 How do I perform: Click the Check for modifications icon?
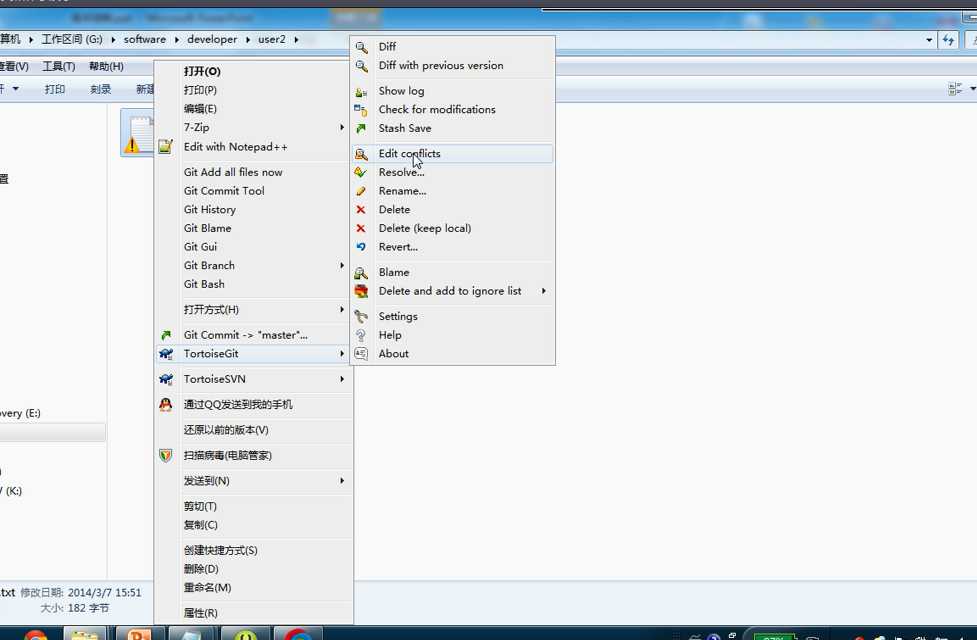[361, 110]
